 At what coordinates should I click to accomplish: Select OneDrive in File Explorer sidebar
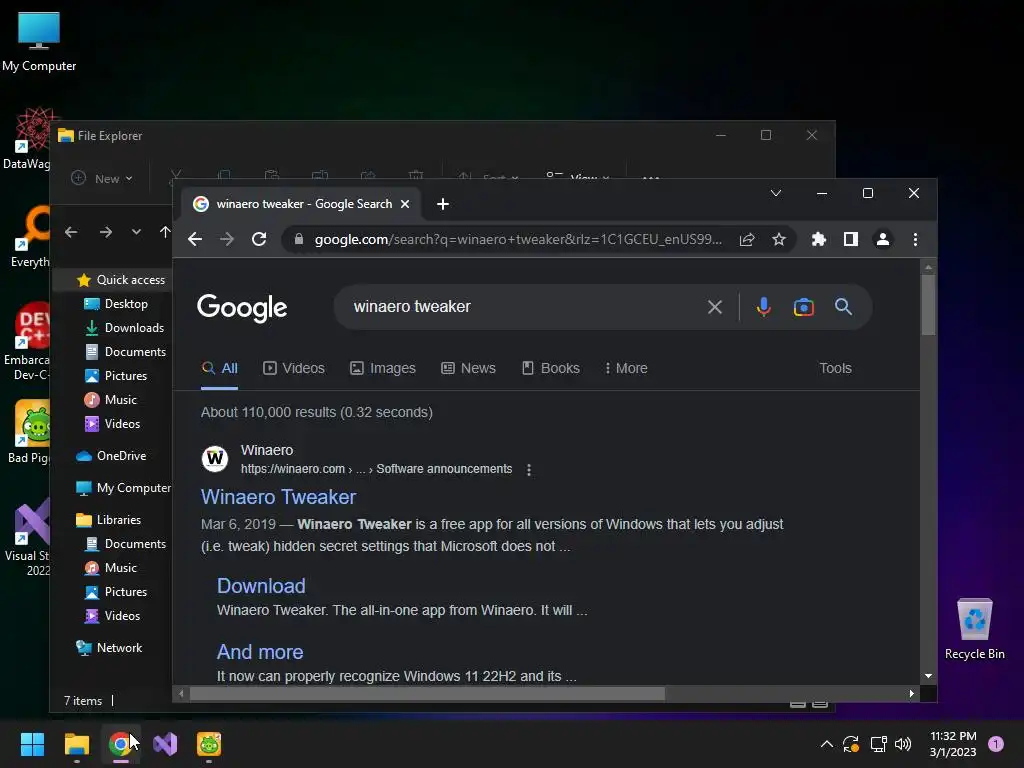click(110, 456)
